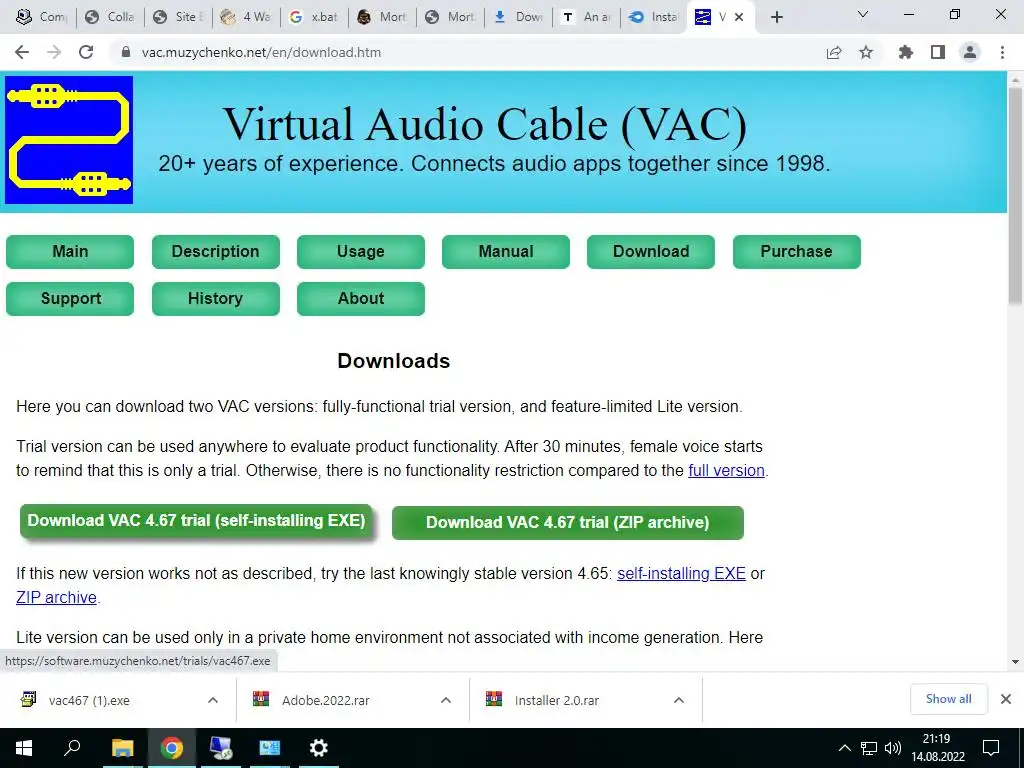Switch to the 'x.bat' Google tab
Viewport: 1024px width, 768px height.
(314, 17)
